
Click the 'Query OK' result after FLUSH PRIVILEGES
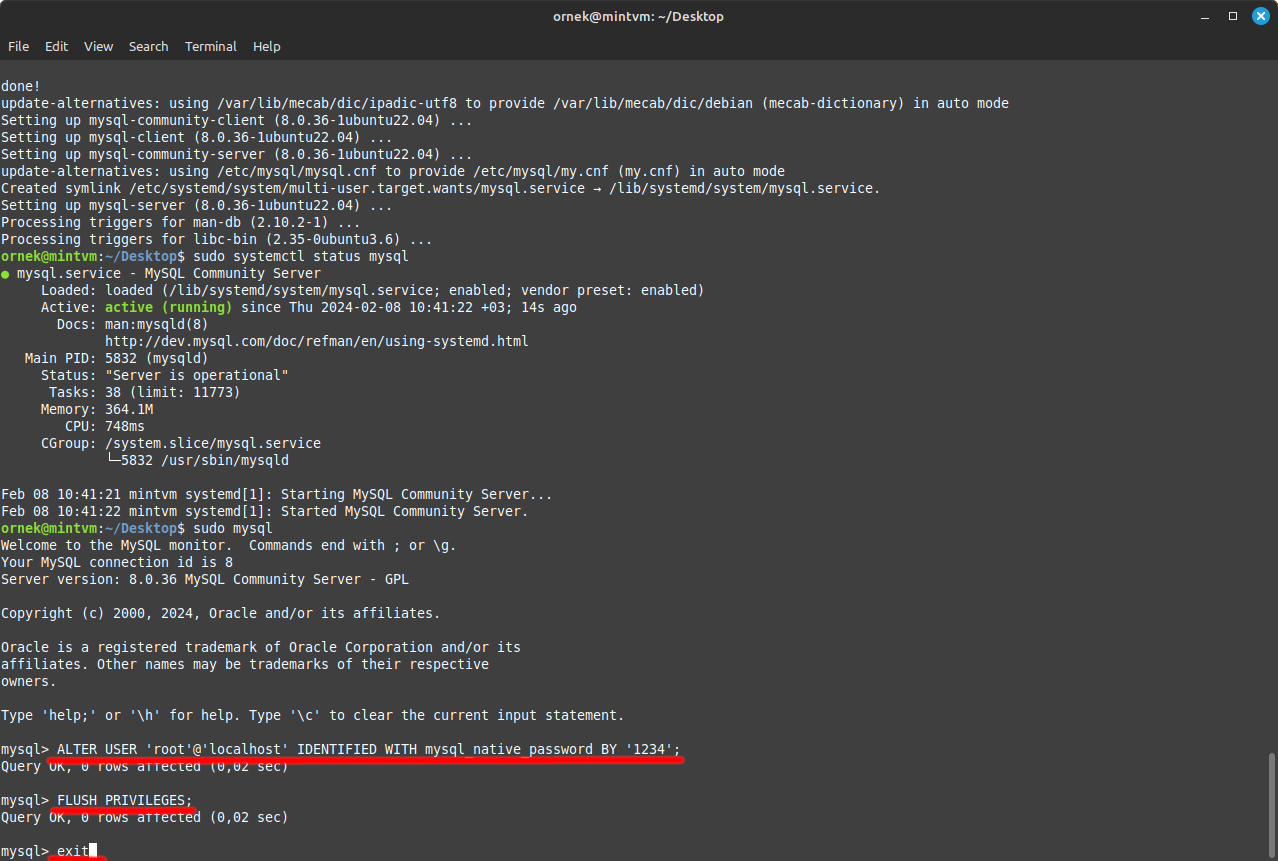[x=145, y=817]
